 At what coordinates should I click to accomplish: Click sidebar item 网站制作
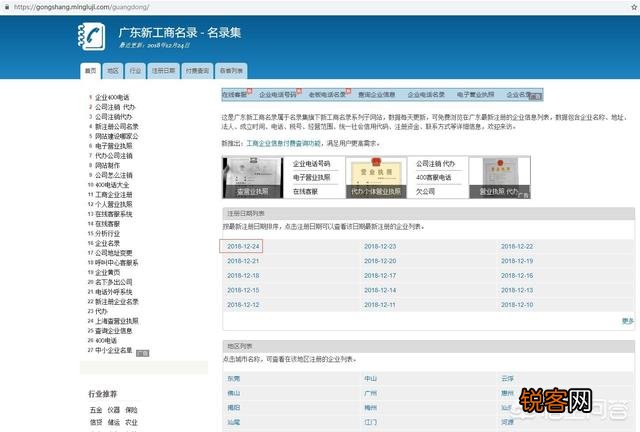pos(107,165)
